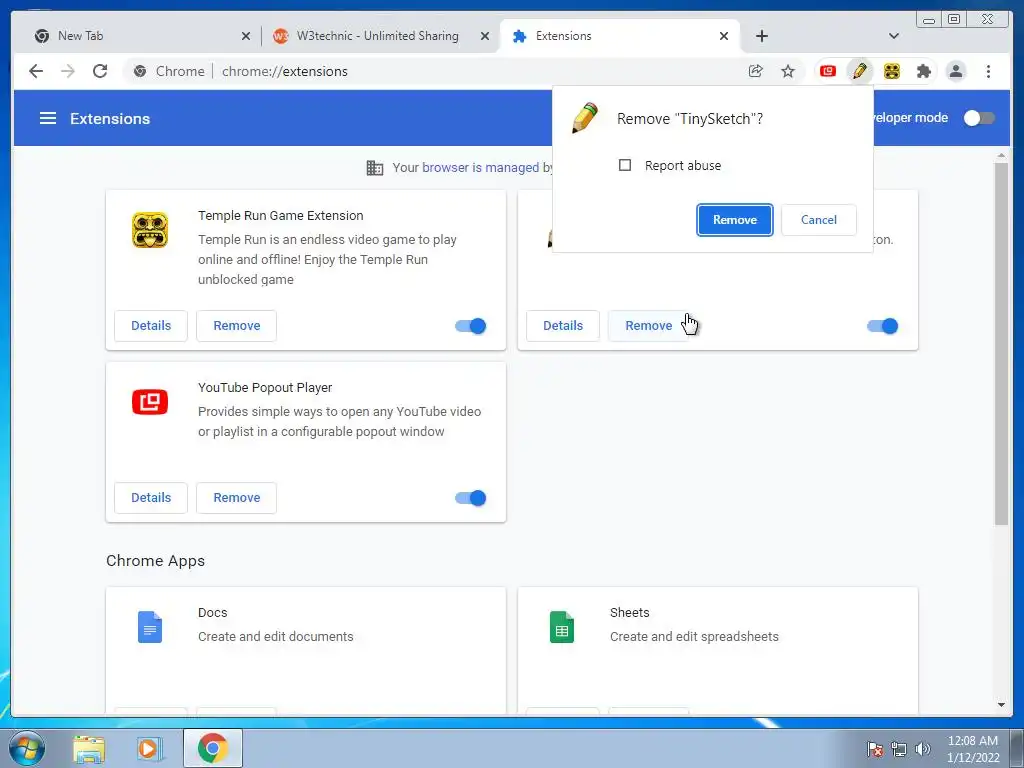Click the Chrome taskbar icon
Image resolution: width=1024 pixels, height=768 pixels.
tap(213, 748)
